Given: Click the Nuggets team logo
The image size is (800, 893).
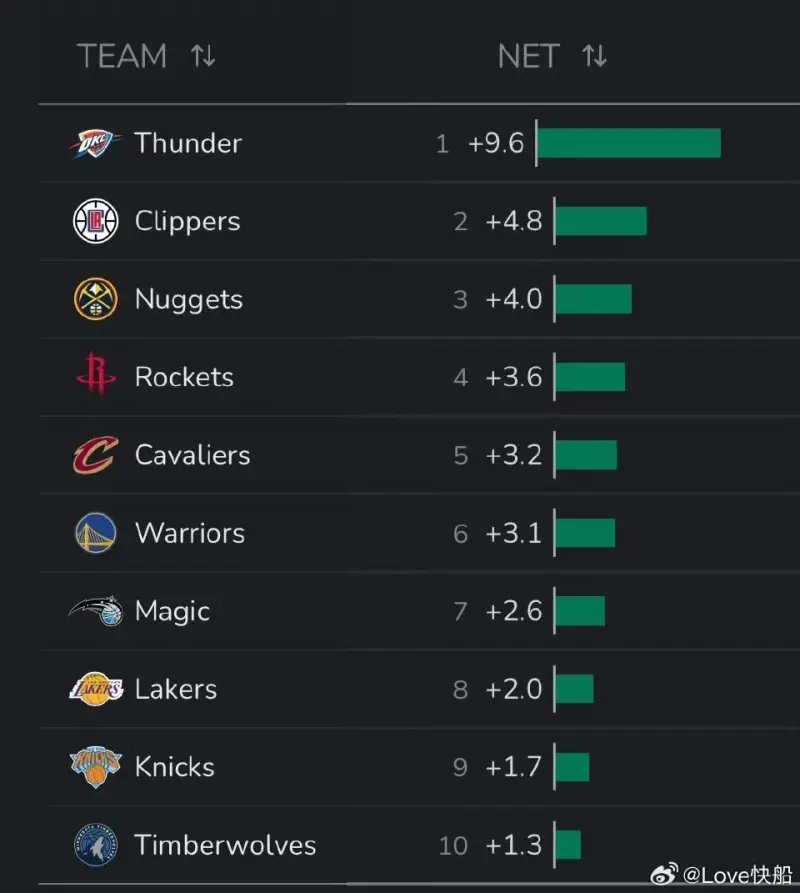Looking at the screenshot, I should click(96, 299).
